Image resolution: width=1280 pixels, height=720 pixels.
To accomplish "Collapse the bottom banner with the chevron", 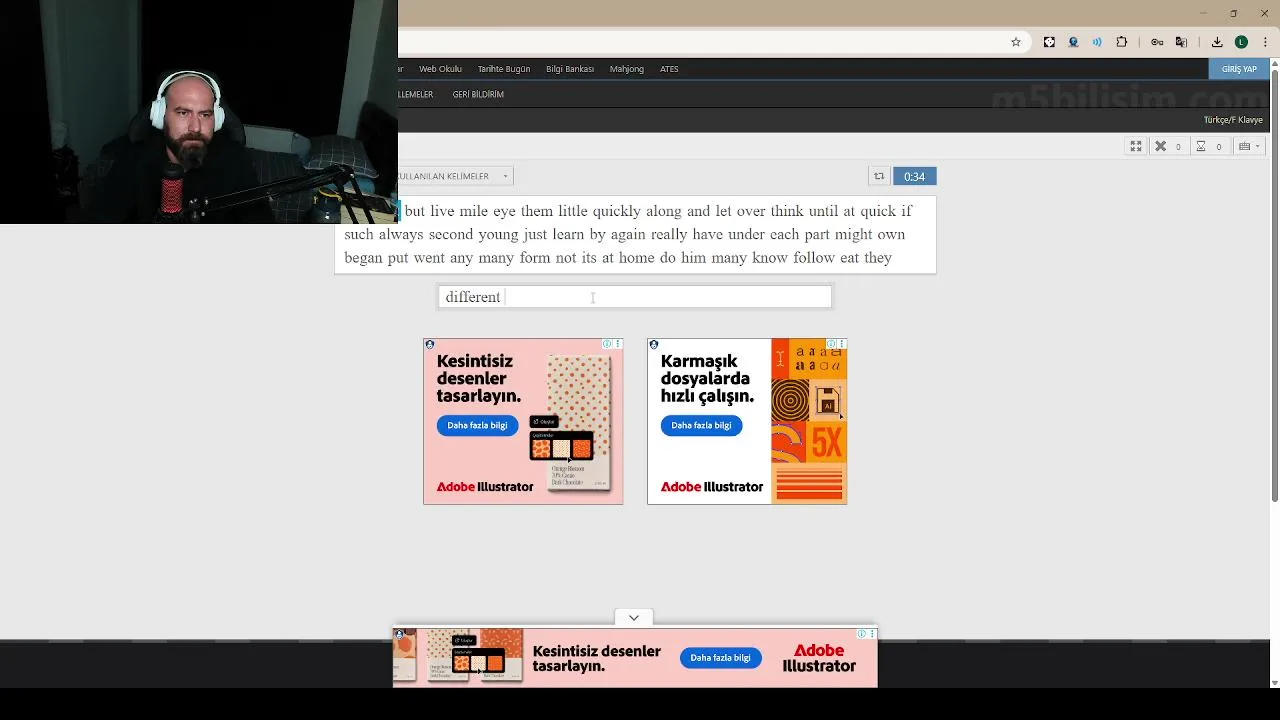I will point(634,617).
